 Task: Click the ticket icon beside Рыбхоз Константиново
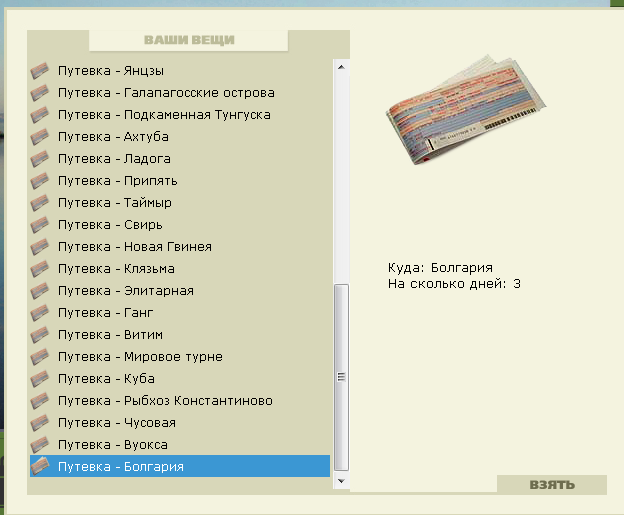click(39, 401)
